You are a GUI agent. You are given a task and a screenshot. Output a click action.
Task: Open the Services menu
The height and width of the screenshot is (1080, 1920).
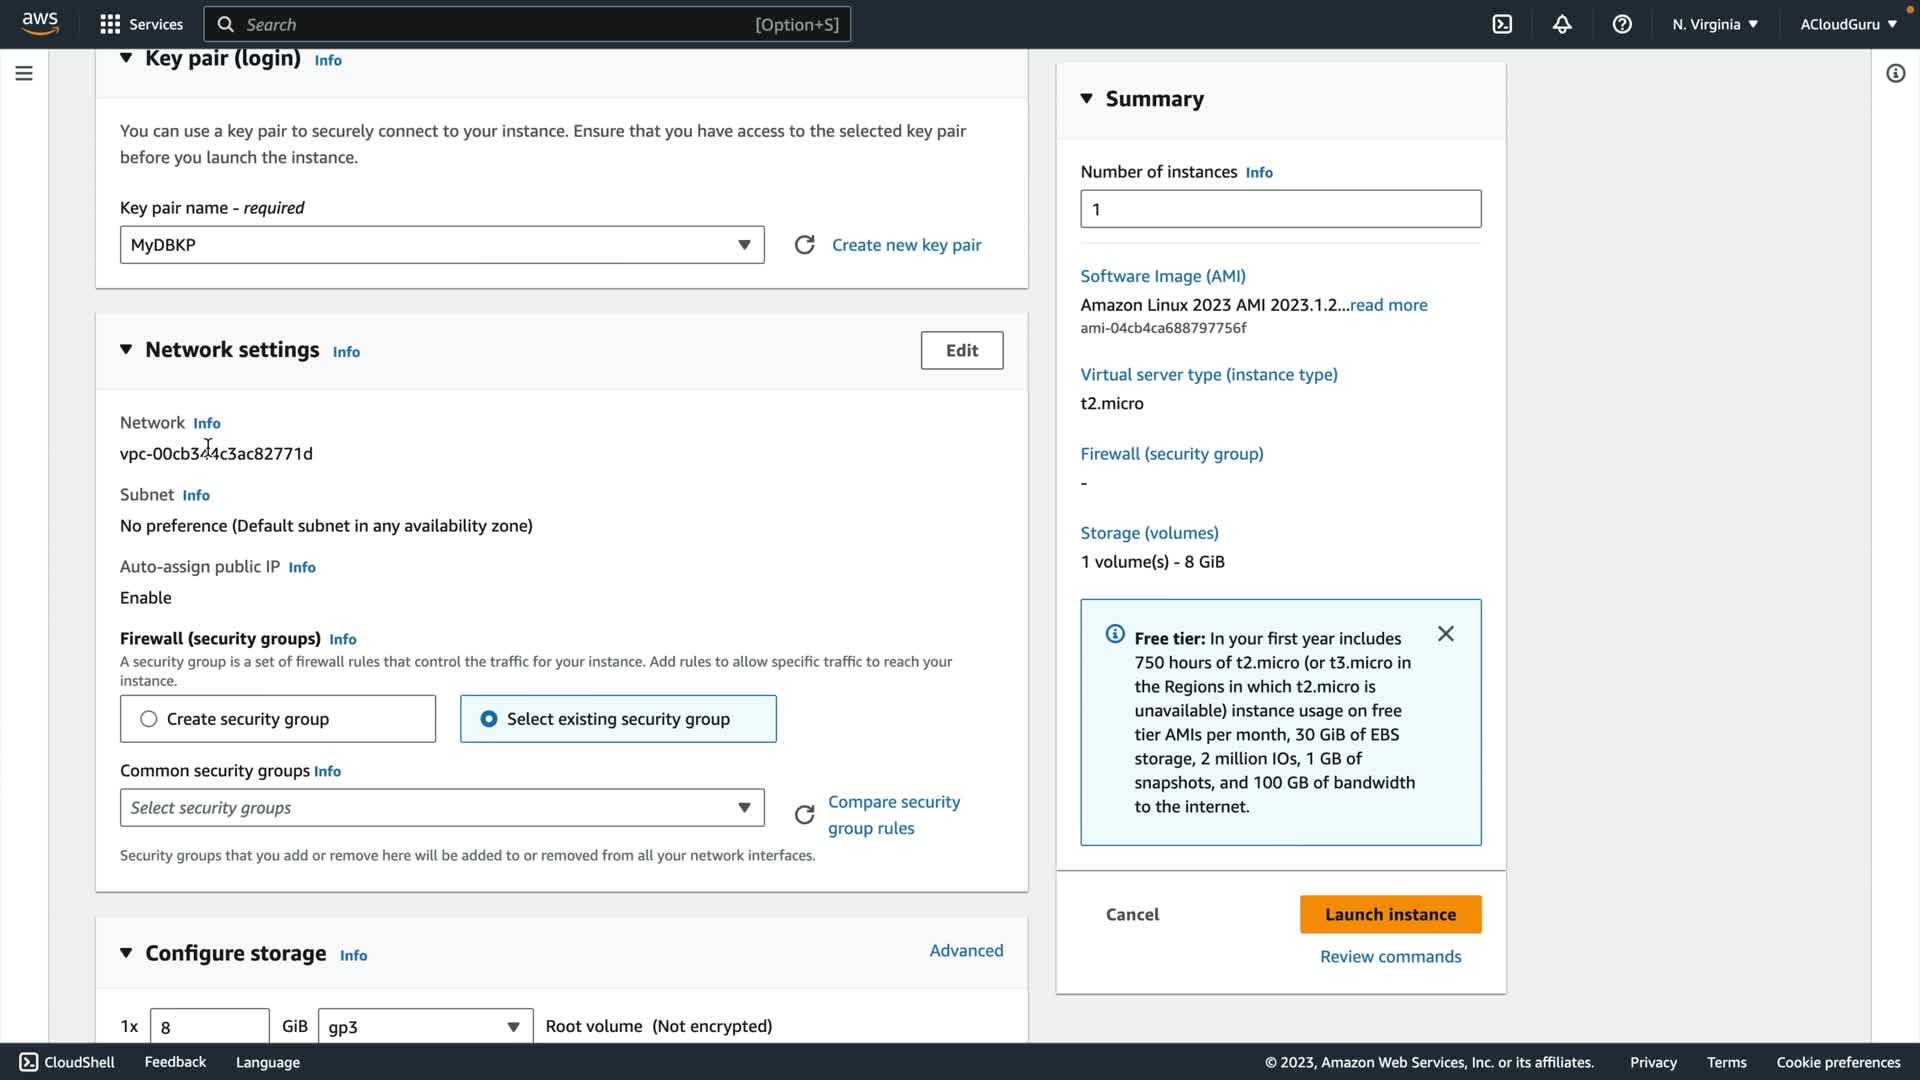[x=142, y=24]
